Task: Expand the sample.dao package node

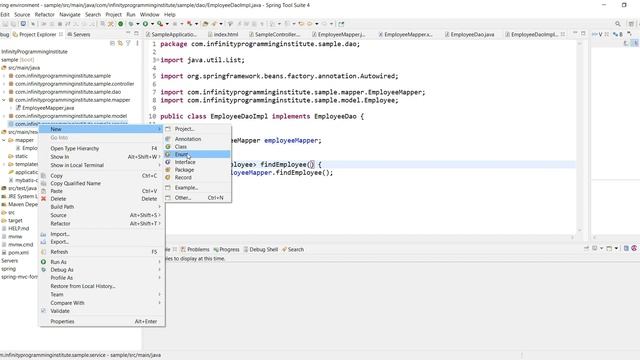Action: pos(4,92)
